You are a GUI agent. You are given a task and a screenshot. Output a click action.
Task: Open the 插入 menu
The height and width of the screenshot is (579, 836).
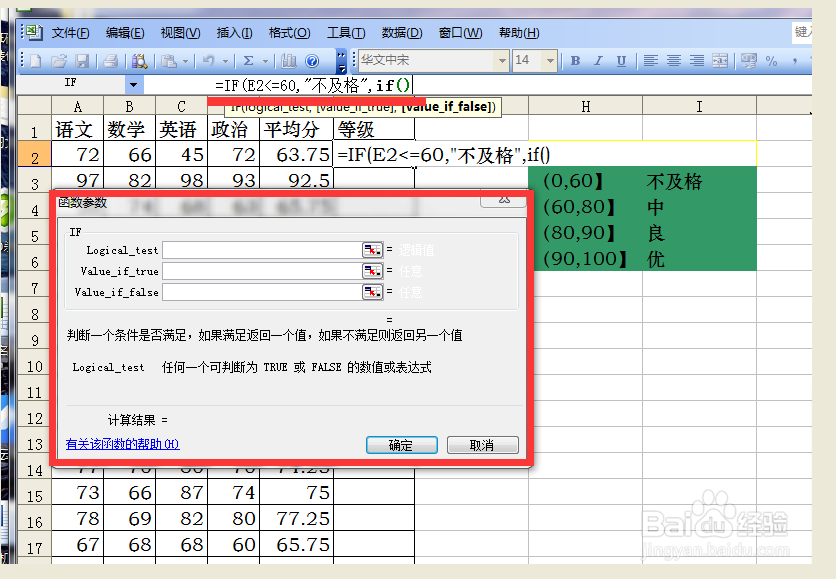pyautogui.click(x=234, y=32)
